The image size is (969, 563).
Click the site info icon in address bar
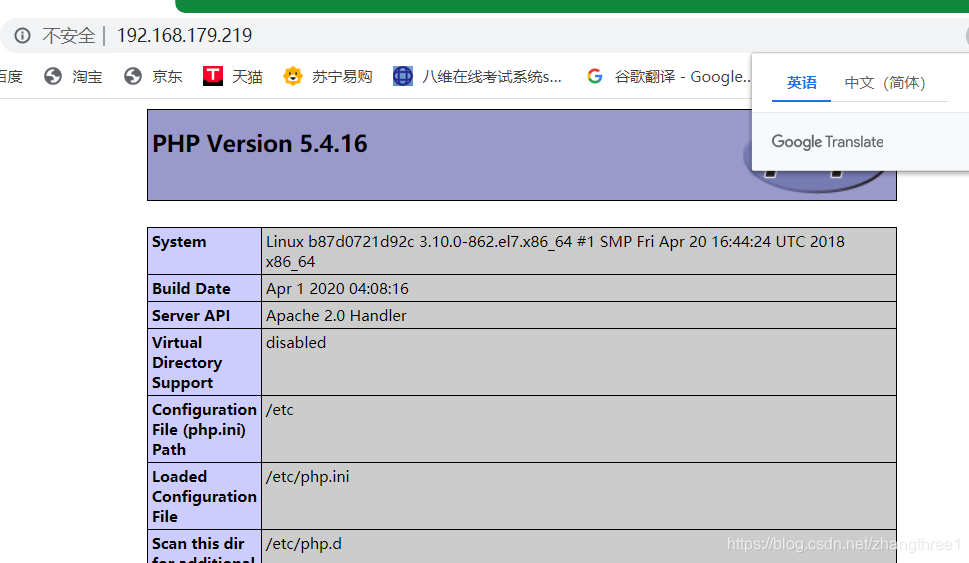point(22,35)
